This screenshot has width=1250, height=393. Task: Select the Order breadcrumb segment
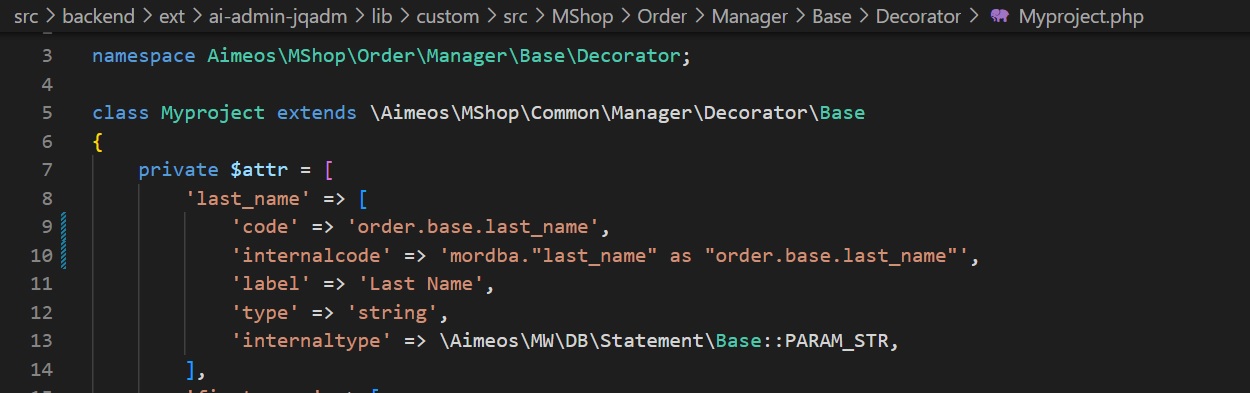click(661, 17)
